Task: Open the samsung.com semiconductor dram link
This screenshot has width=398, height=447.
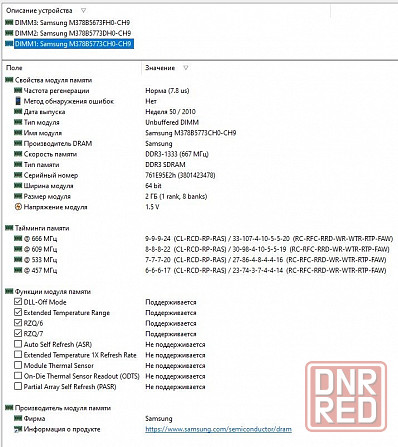Action: (218, 429)
